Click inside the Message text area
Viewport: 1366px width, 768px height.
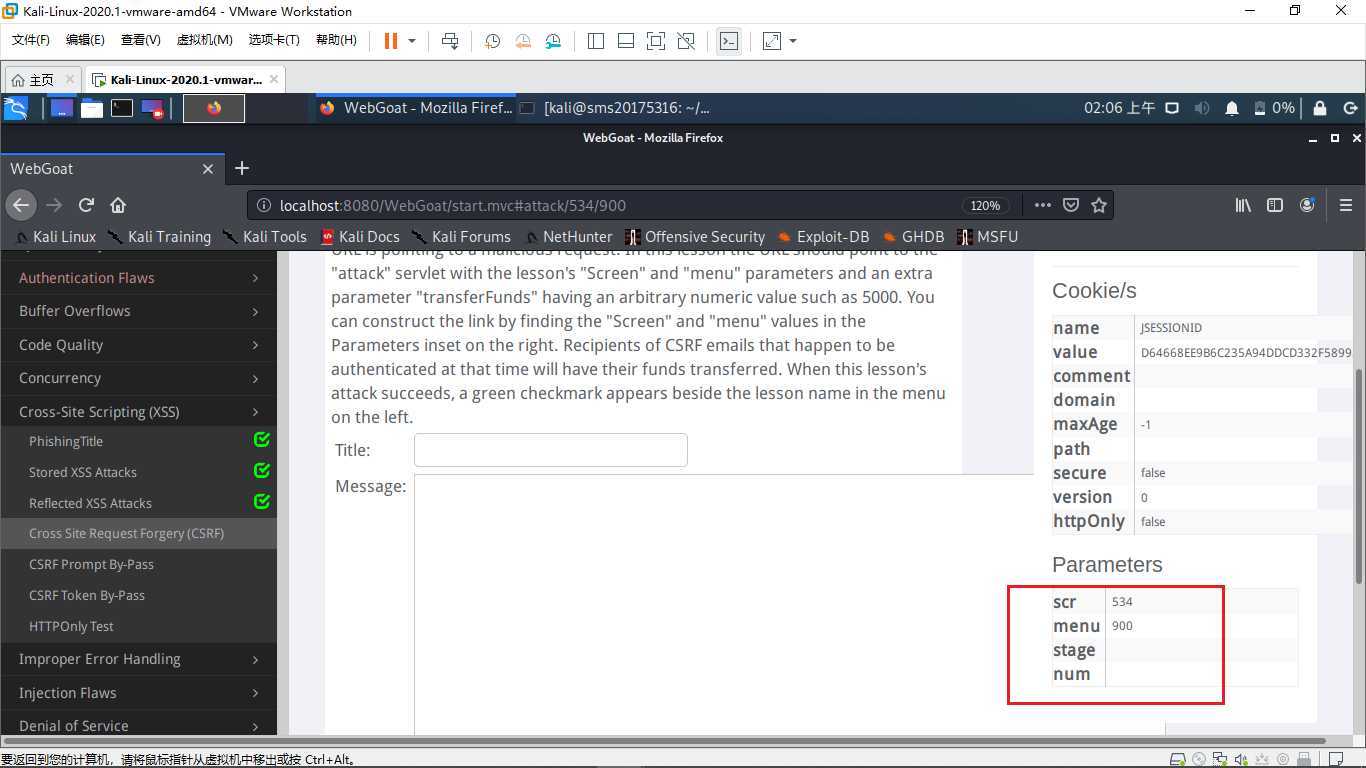point(724,605)
